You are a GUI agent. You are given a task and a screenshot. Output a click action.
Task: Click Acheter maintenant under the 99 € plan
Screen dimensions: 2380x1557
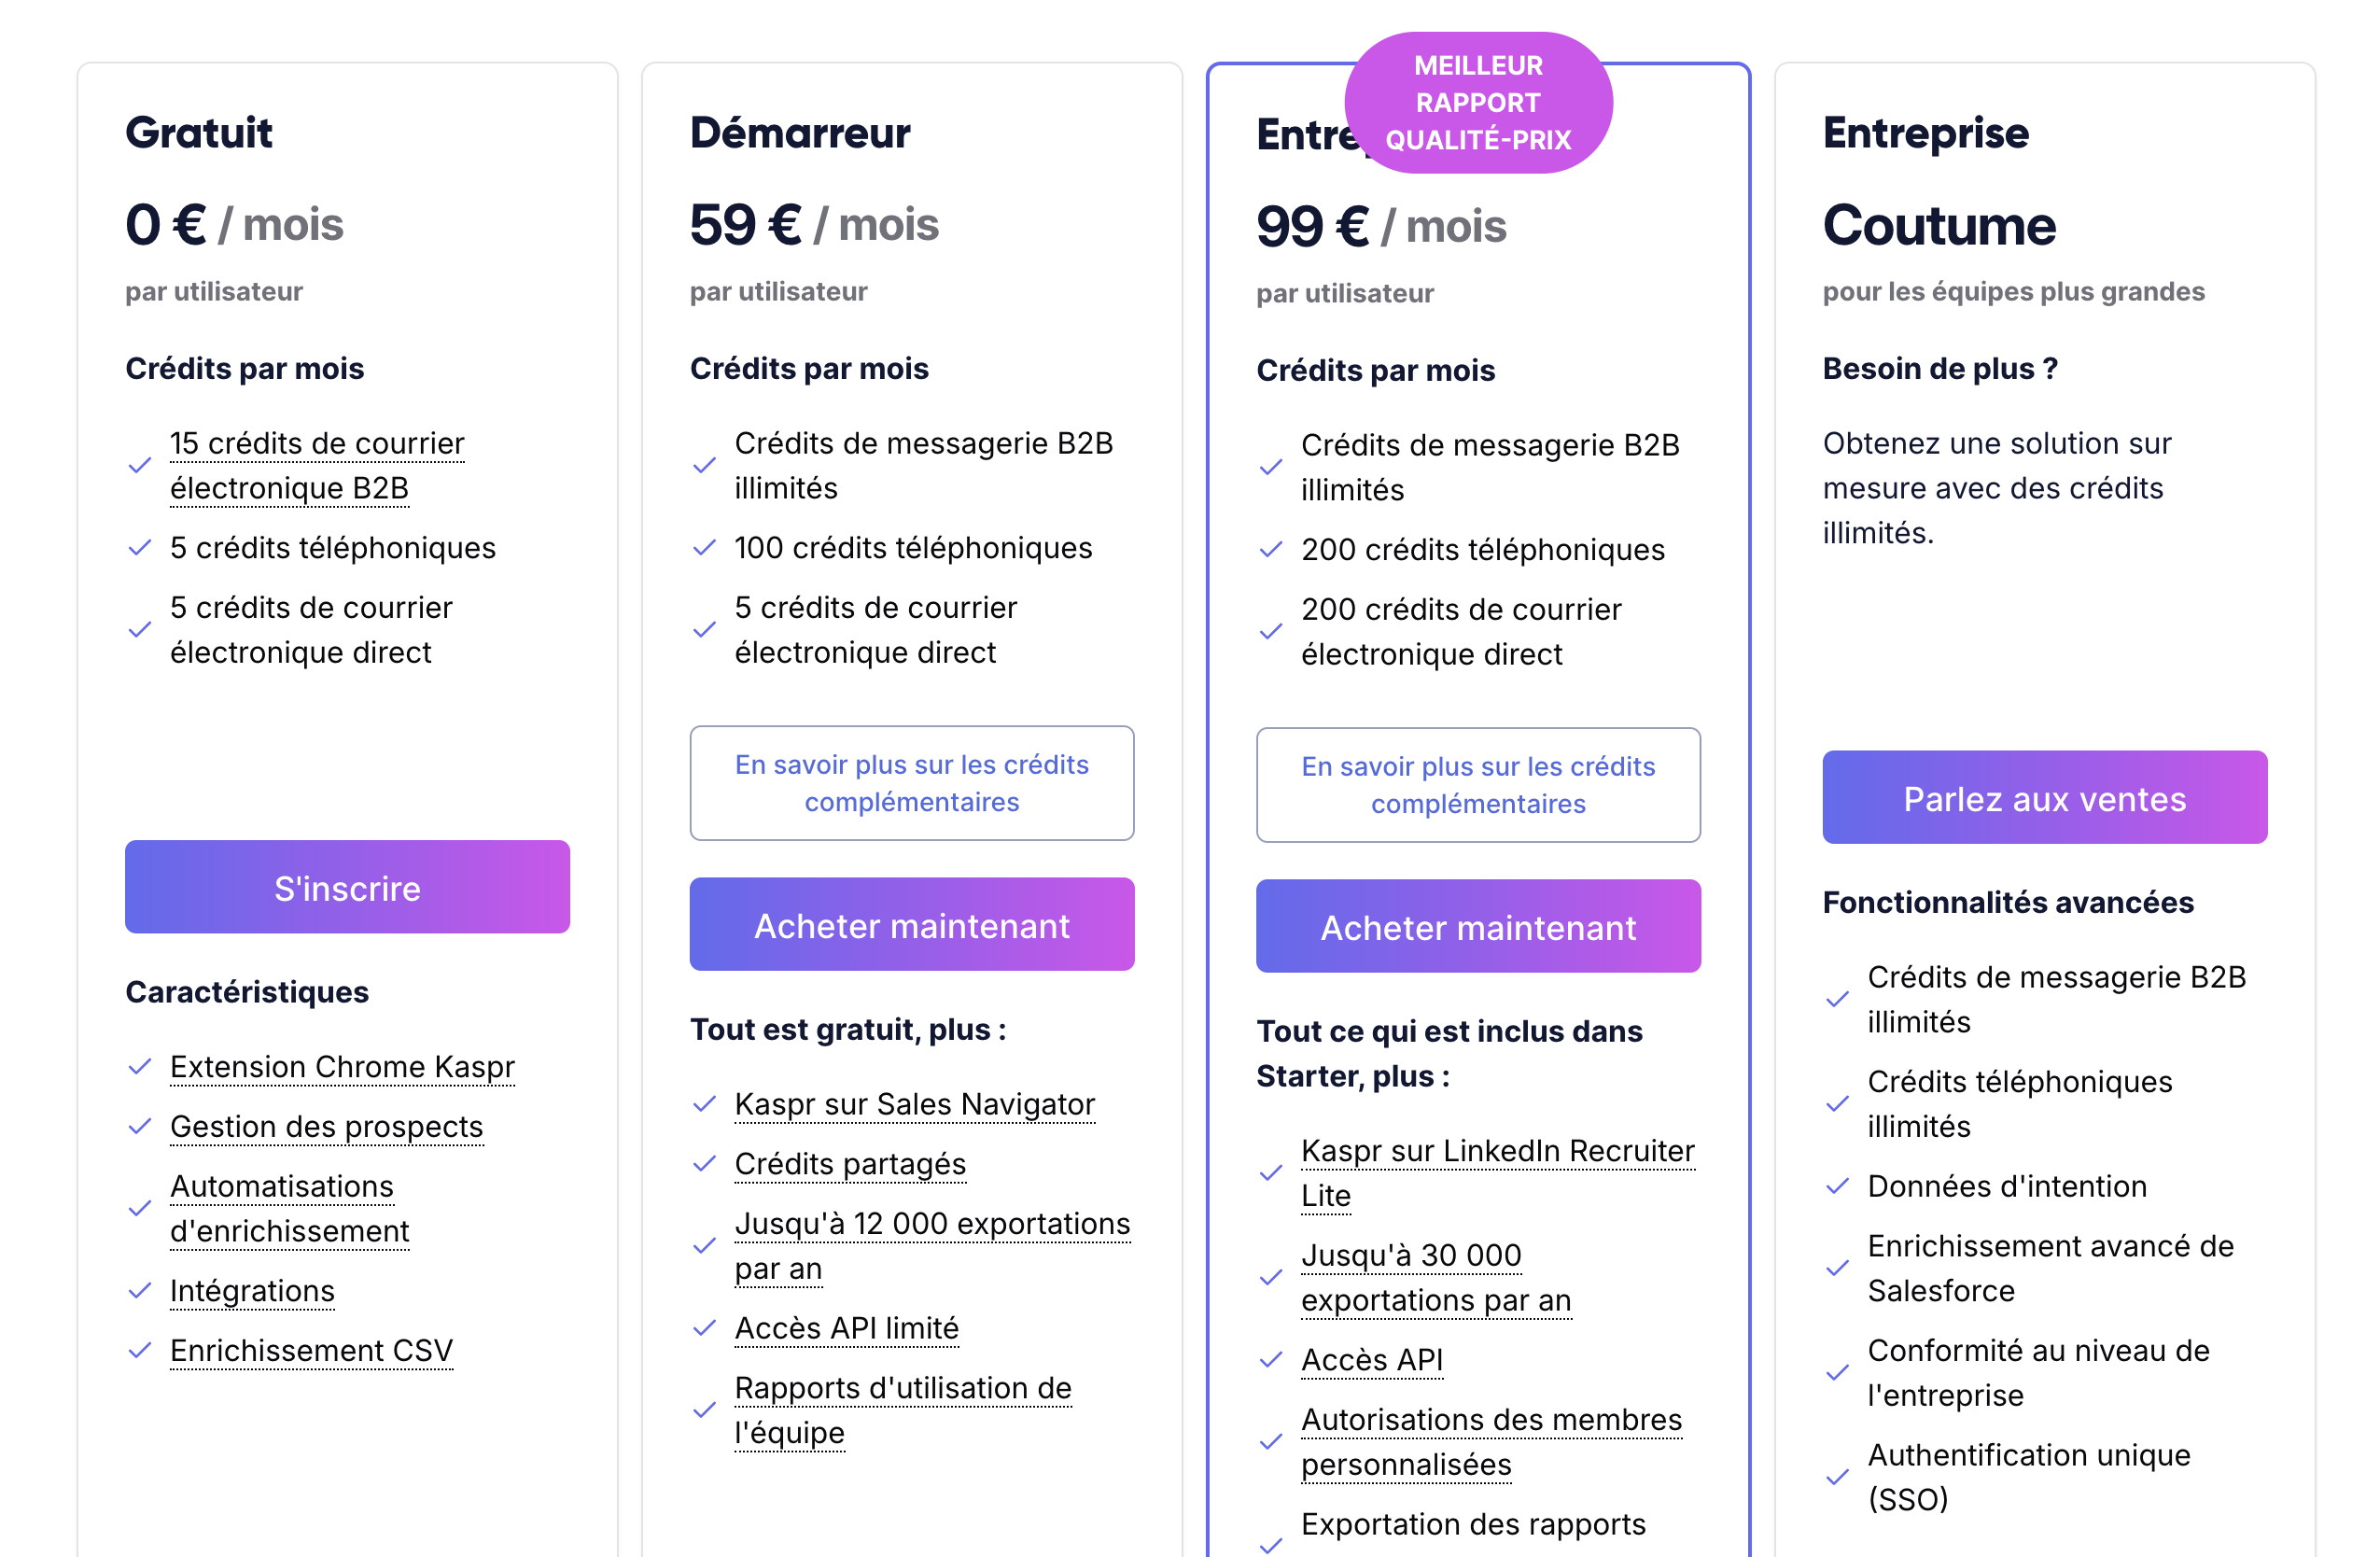[1478, 927]
